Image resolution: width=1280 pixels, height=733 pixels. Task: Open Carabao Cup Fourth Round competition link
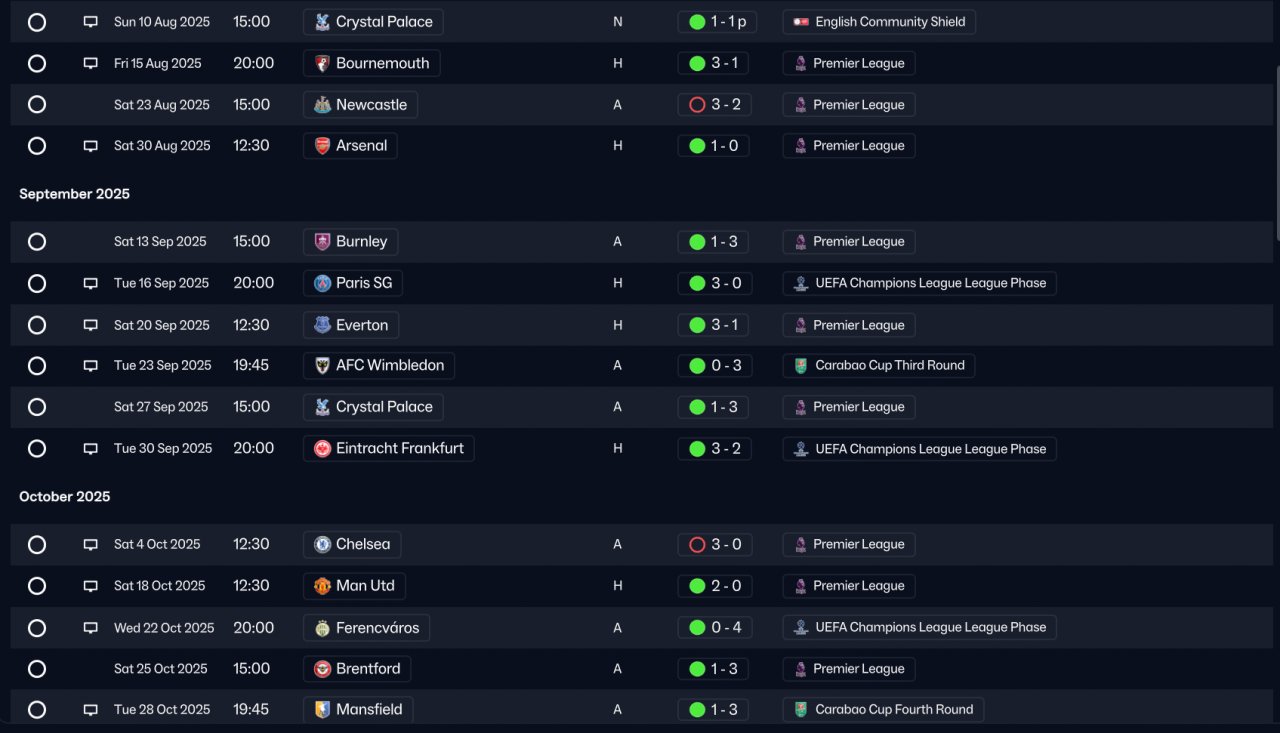883,710
